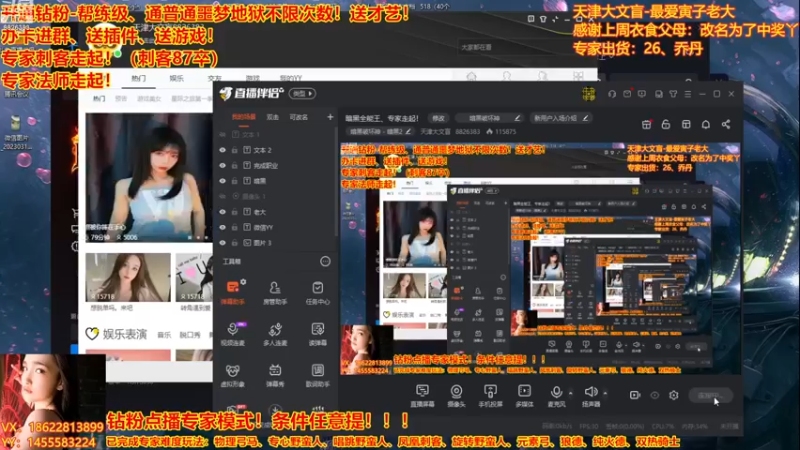Show the 文本 1 layer
The image size is (800, 450).
point(222,135)
